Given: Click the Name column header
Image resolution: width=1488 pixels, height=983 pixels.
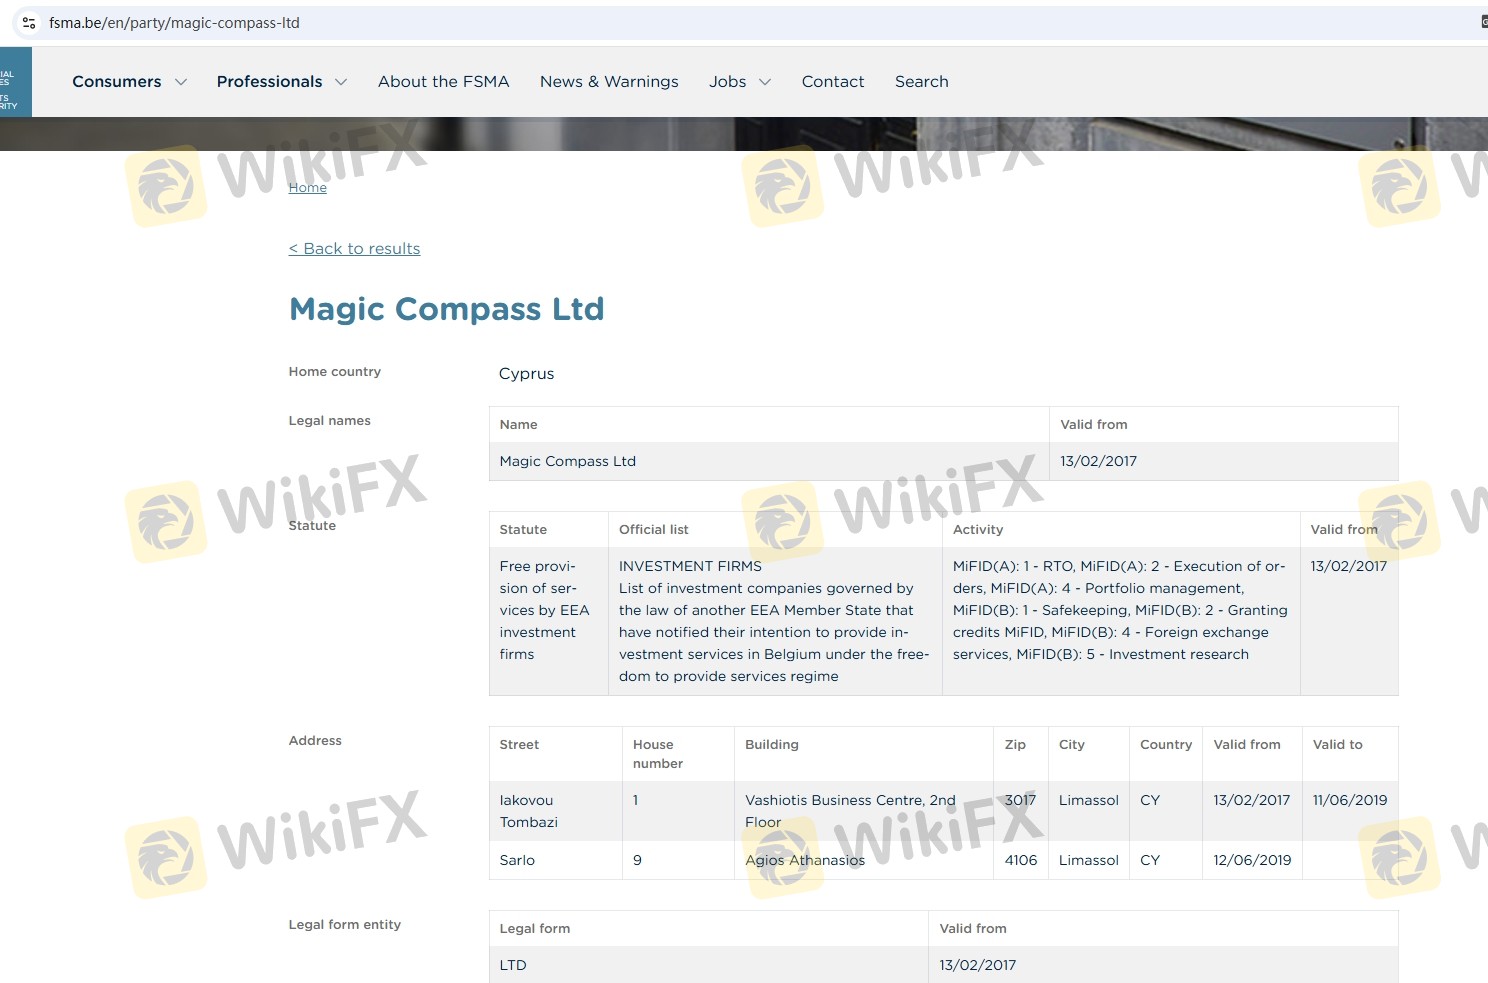Looking at the screenshot, I should tap(519, 425).
